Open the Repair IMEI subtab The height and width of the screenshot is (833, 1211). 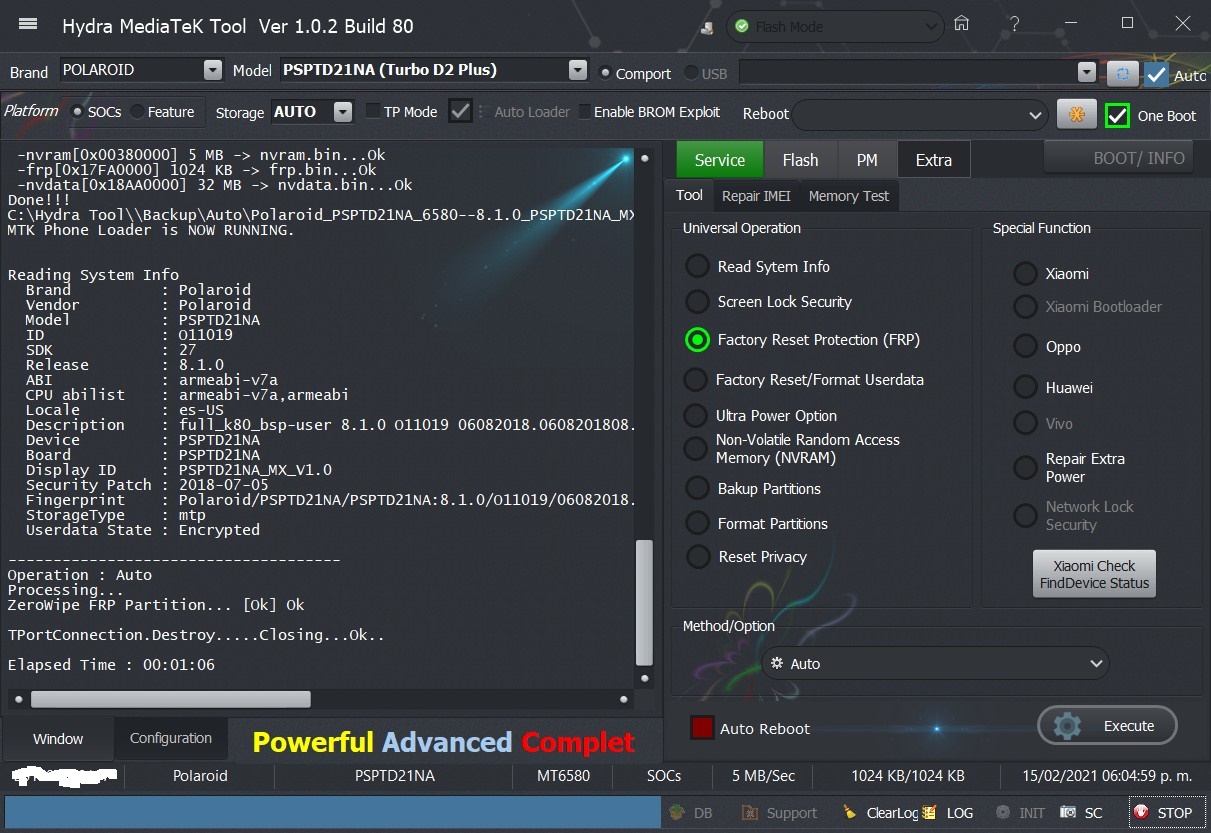(x=756, y=196)
